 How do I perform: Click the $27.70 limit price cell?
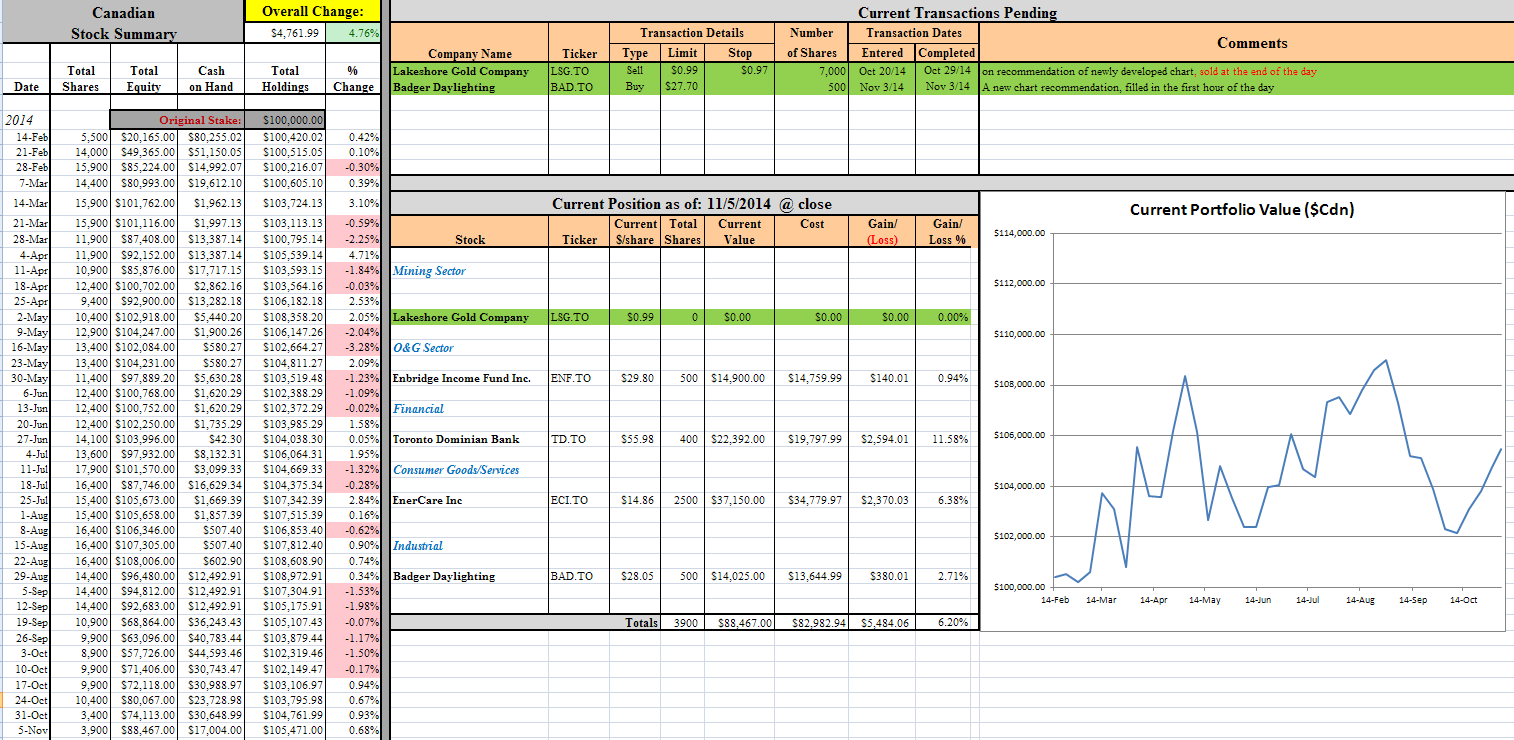[682, 87]
